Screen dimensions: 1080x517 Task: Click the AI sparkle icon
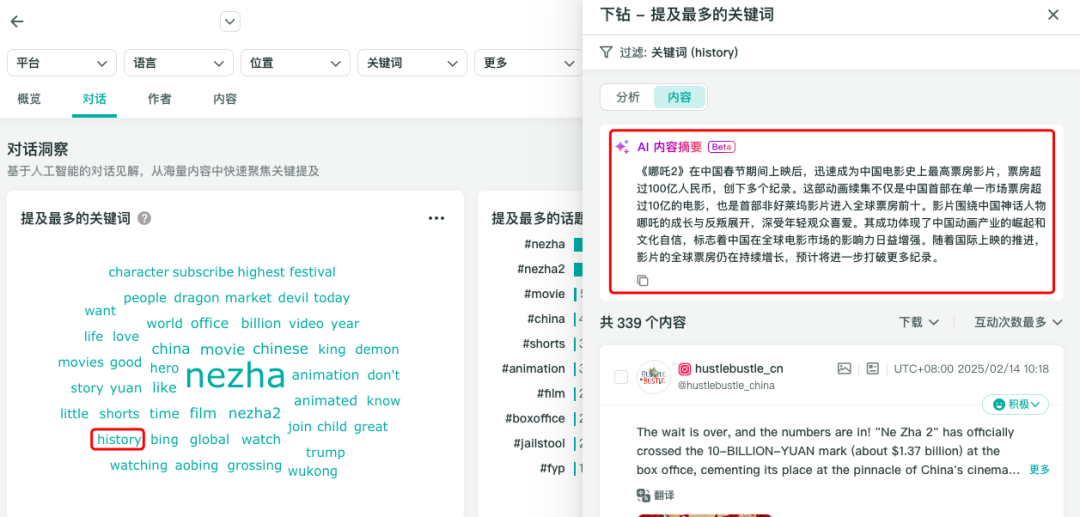[622, 147]
